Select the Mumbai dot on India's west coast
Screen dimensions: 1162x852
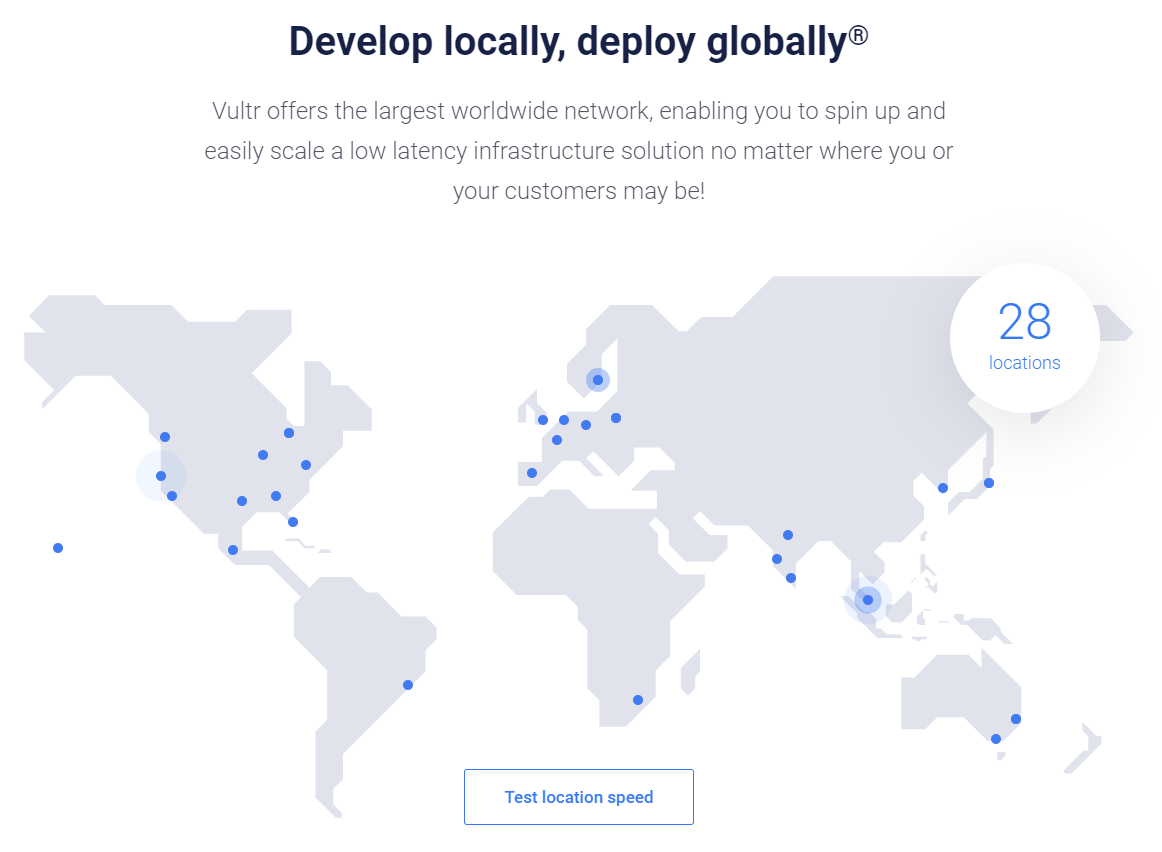tap(777, 559)
